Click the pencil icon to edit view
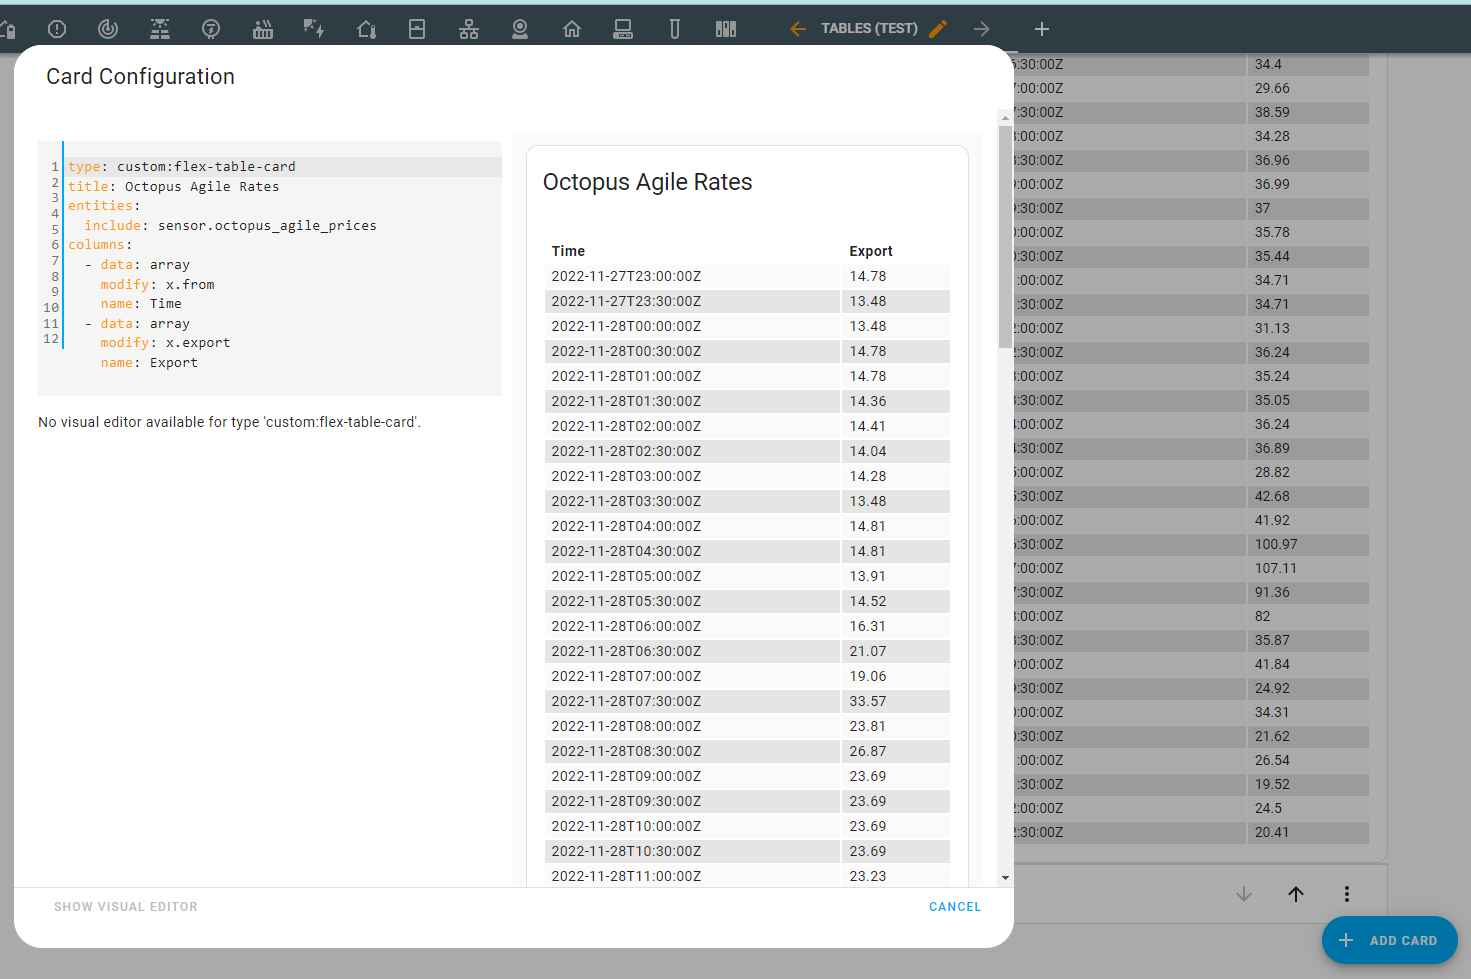1471x979 pixels. click(x=938, y=29)
